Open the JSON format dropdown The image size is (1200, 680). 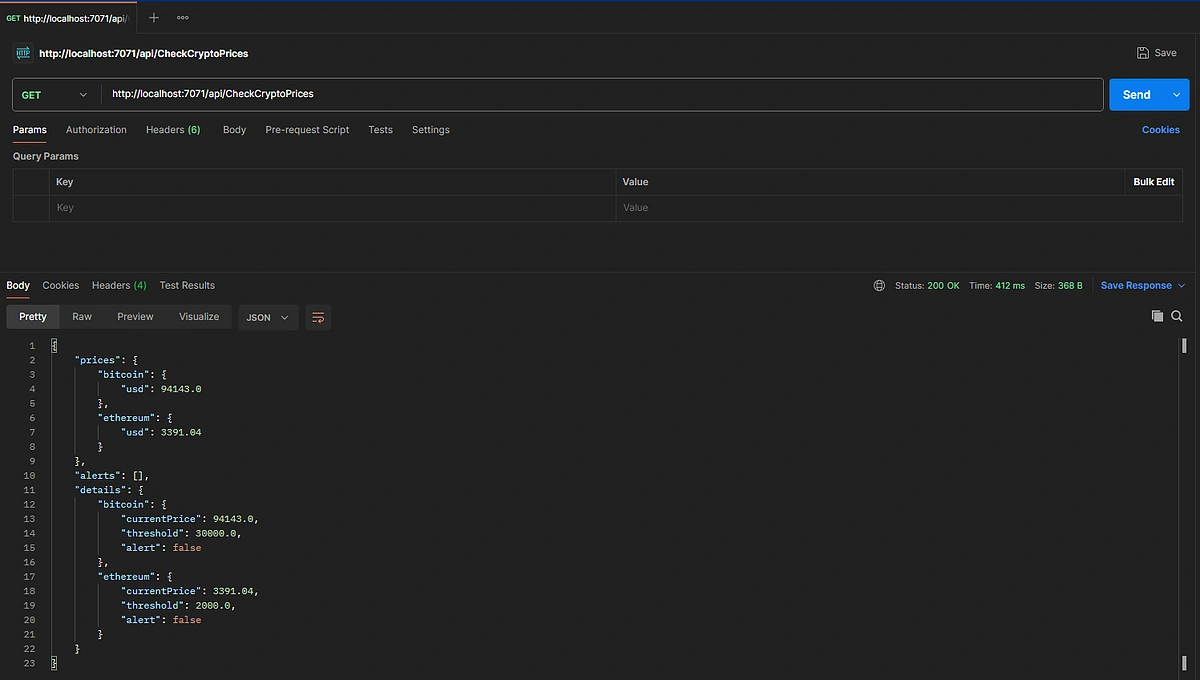click(x=265, y=317)
